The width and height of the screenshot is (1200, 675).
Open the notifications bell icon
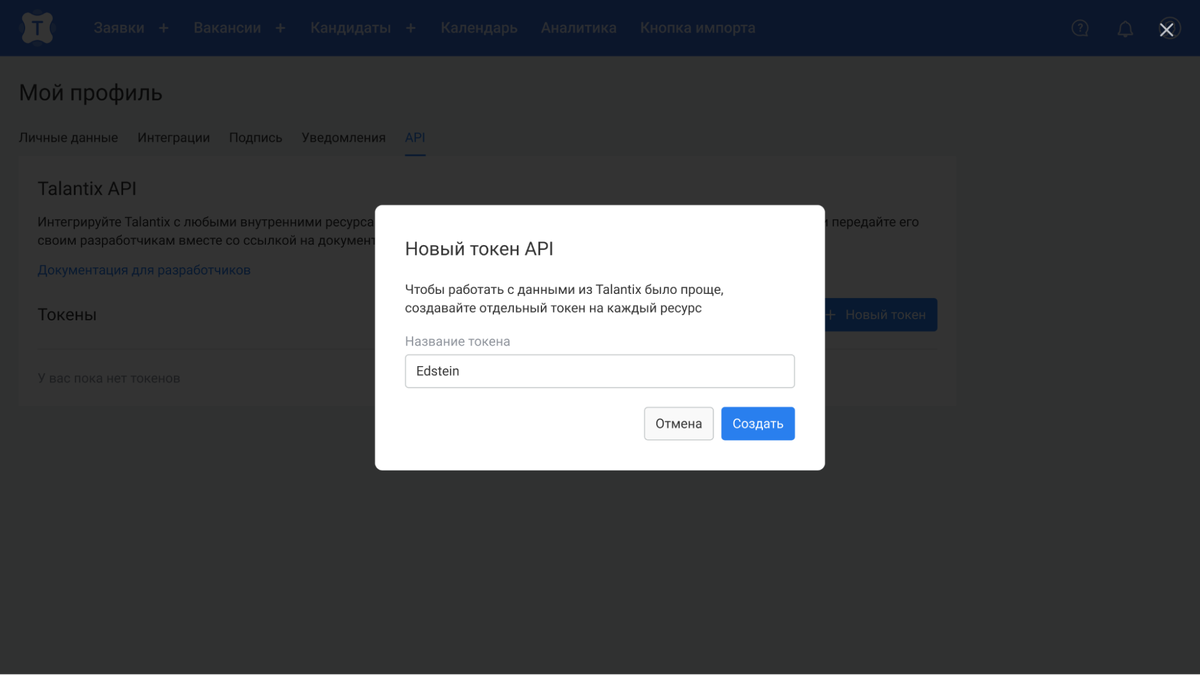coord(1125,28)
